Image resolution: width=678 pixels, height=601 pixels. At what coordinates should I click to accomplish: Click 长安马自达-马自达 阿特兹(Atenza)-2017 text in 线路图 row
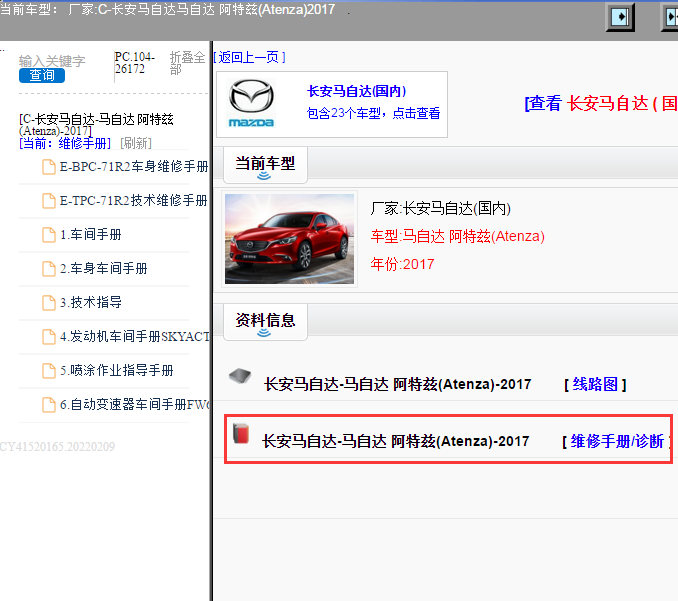(398, 384)
